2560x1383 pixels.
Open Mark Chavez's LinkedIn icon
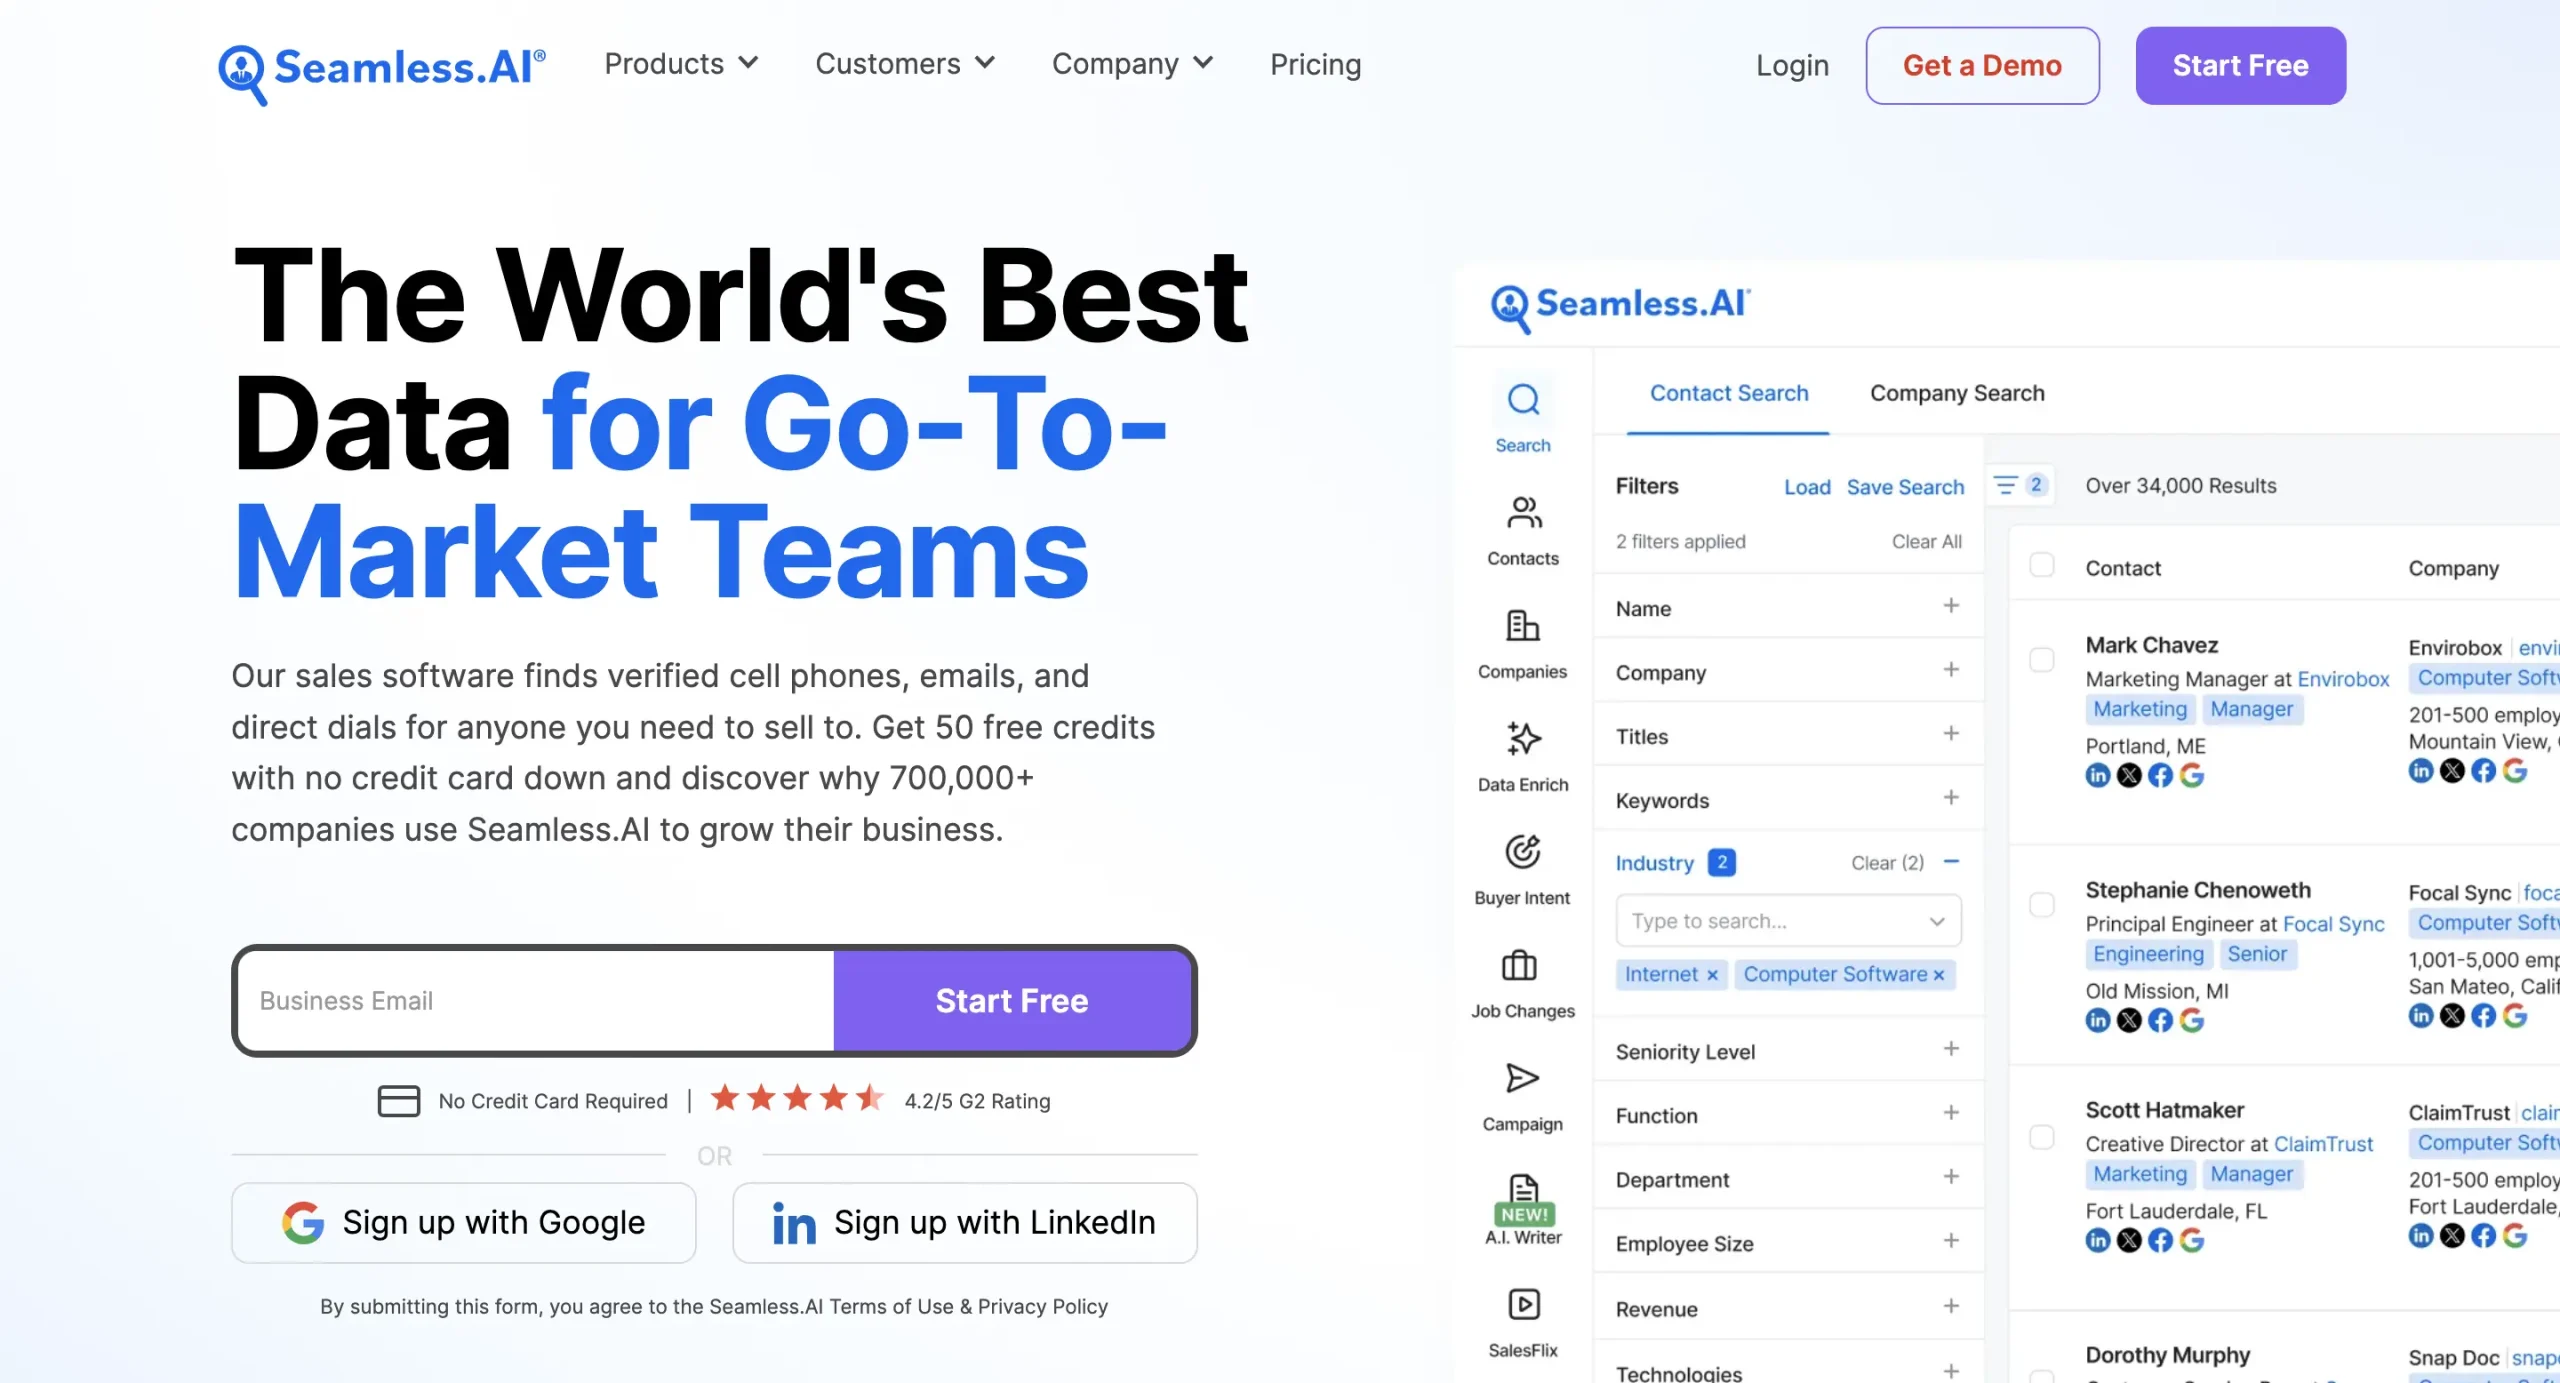coord(2097,775)
